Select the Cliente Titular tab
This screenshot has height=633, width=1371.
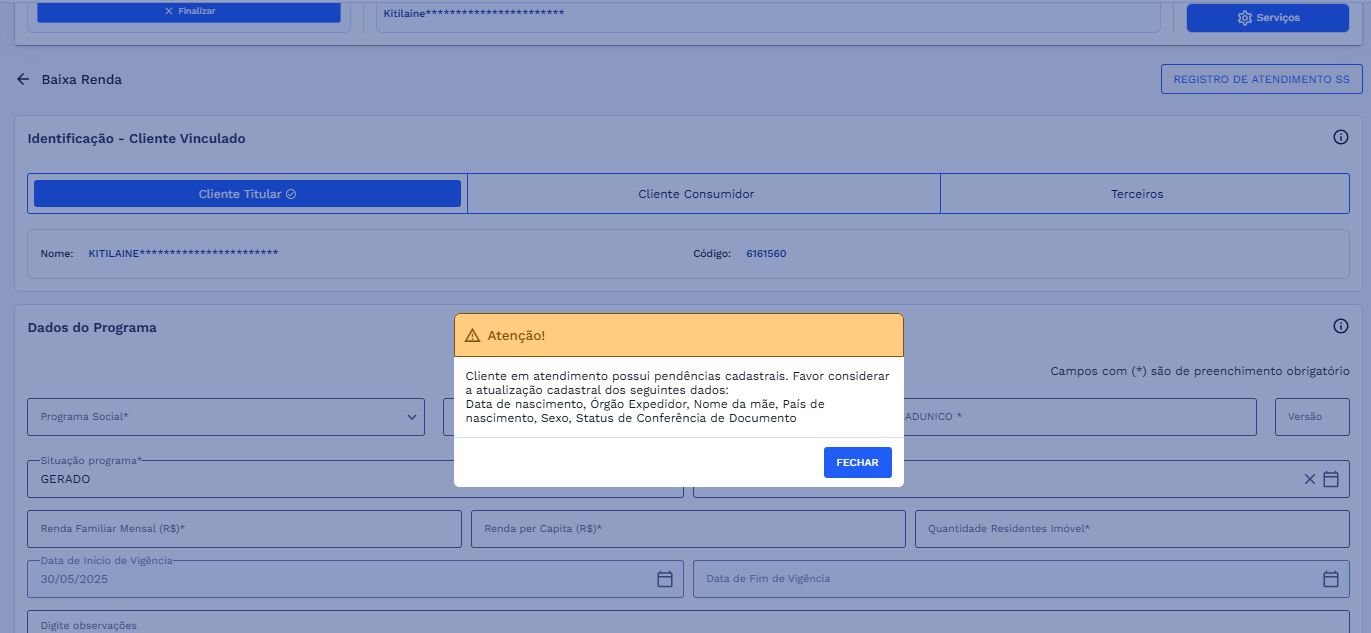point(247,194)
